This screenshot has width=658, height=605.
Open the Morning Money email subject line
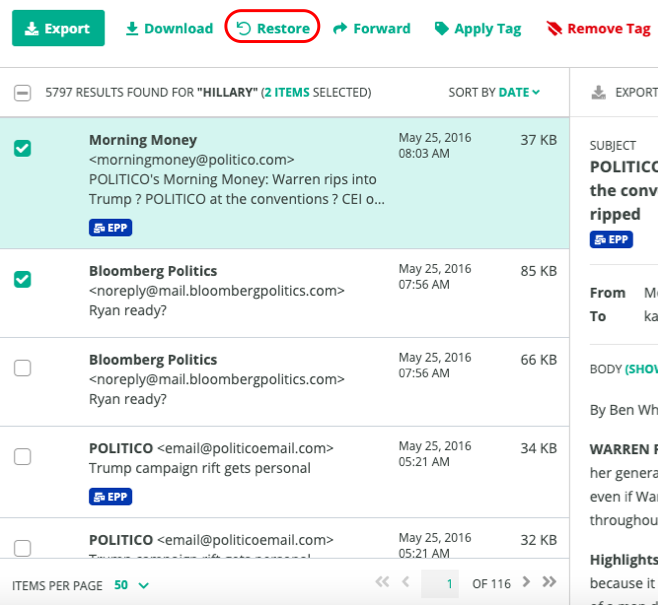point(237,189)
